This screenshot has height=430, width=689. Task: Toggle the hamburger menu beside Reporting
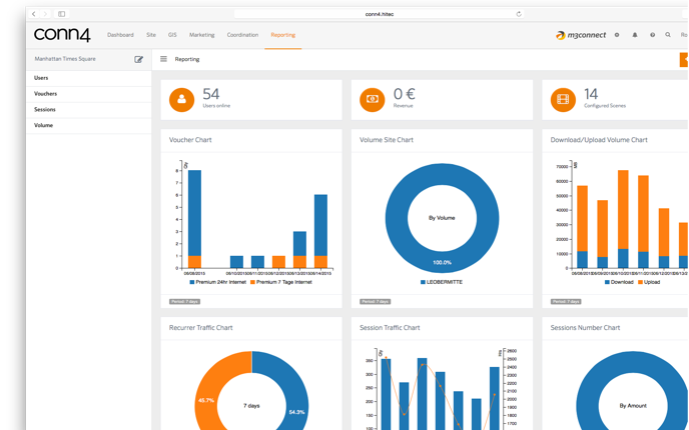click(163, 59)
